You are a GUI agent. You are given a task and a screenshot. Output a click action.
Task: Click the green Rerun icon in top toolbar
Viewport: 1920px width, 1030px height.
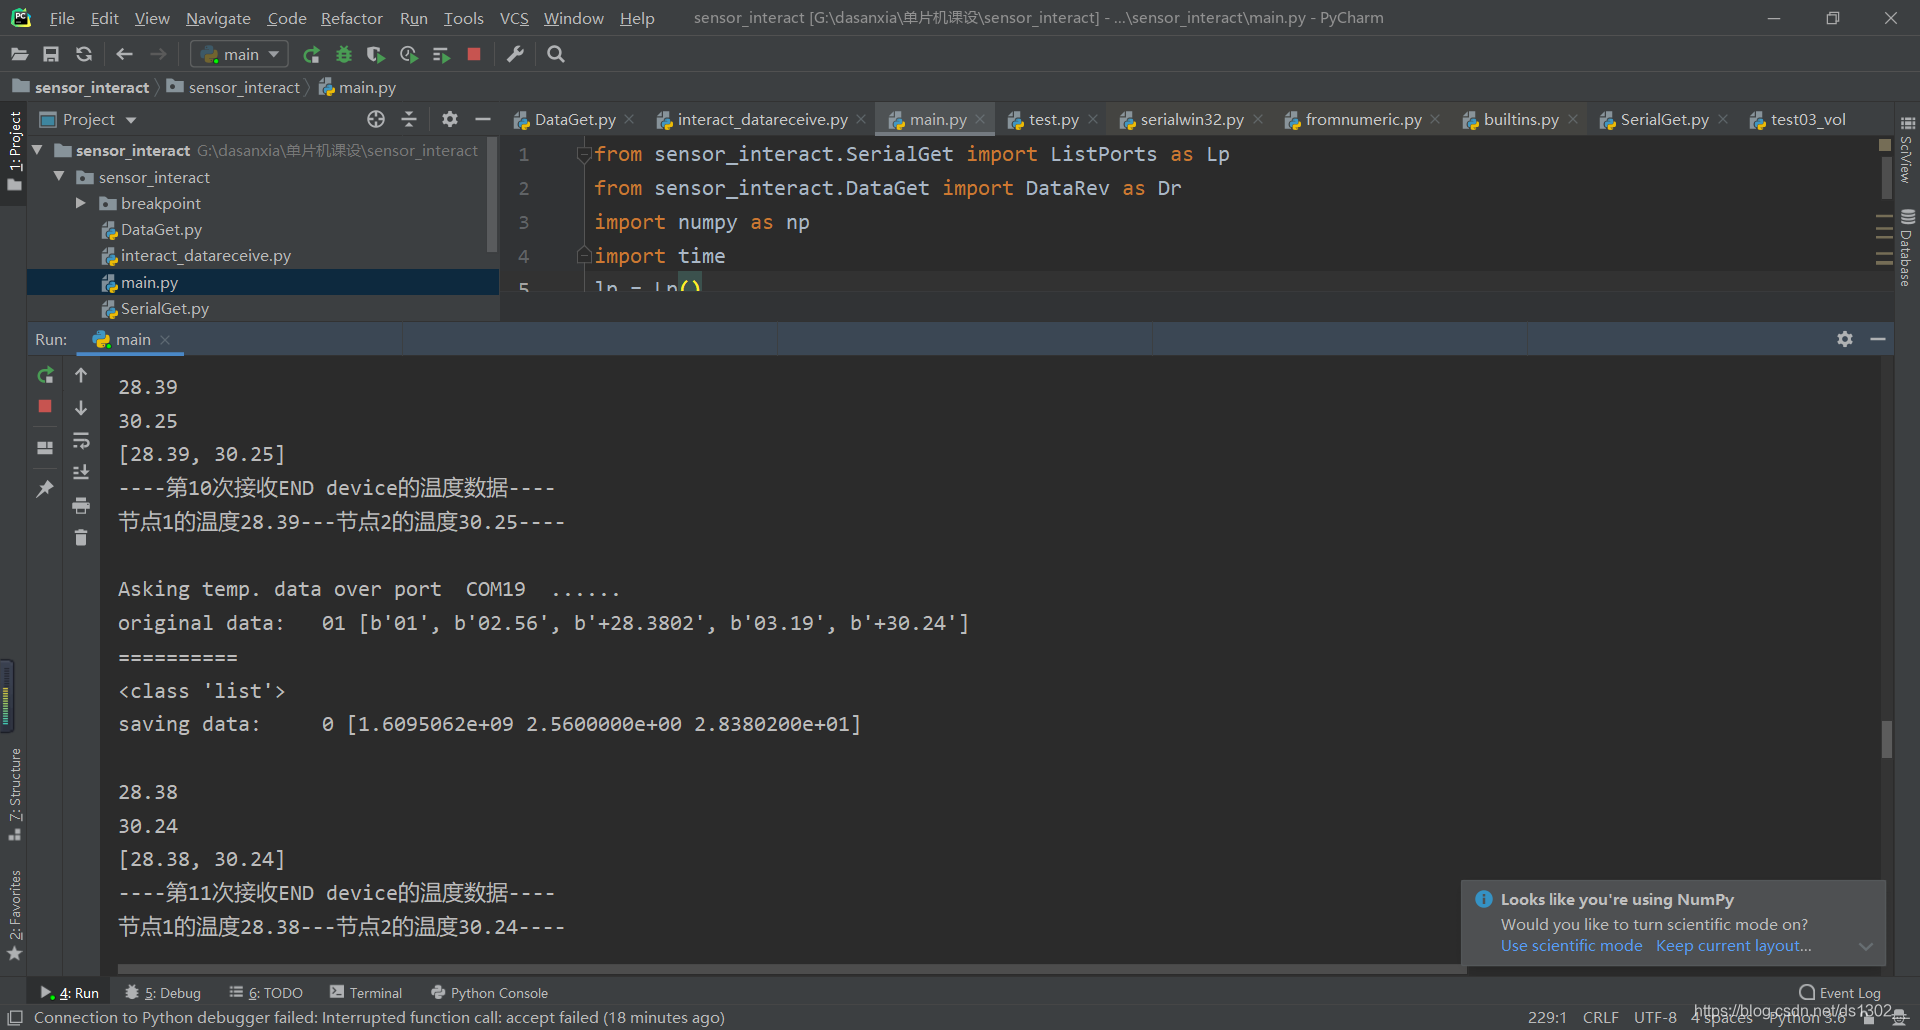[x=312, y=55]
